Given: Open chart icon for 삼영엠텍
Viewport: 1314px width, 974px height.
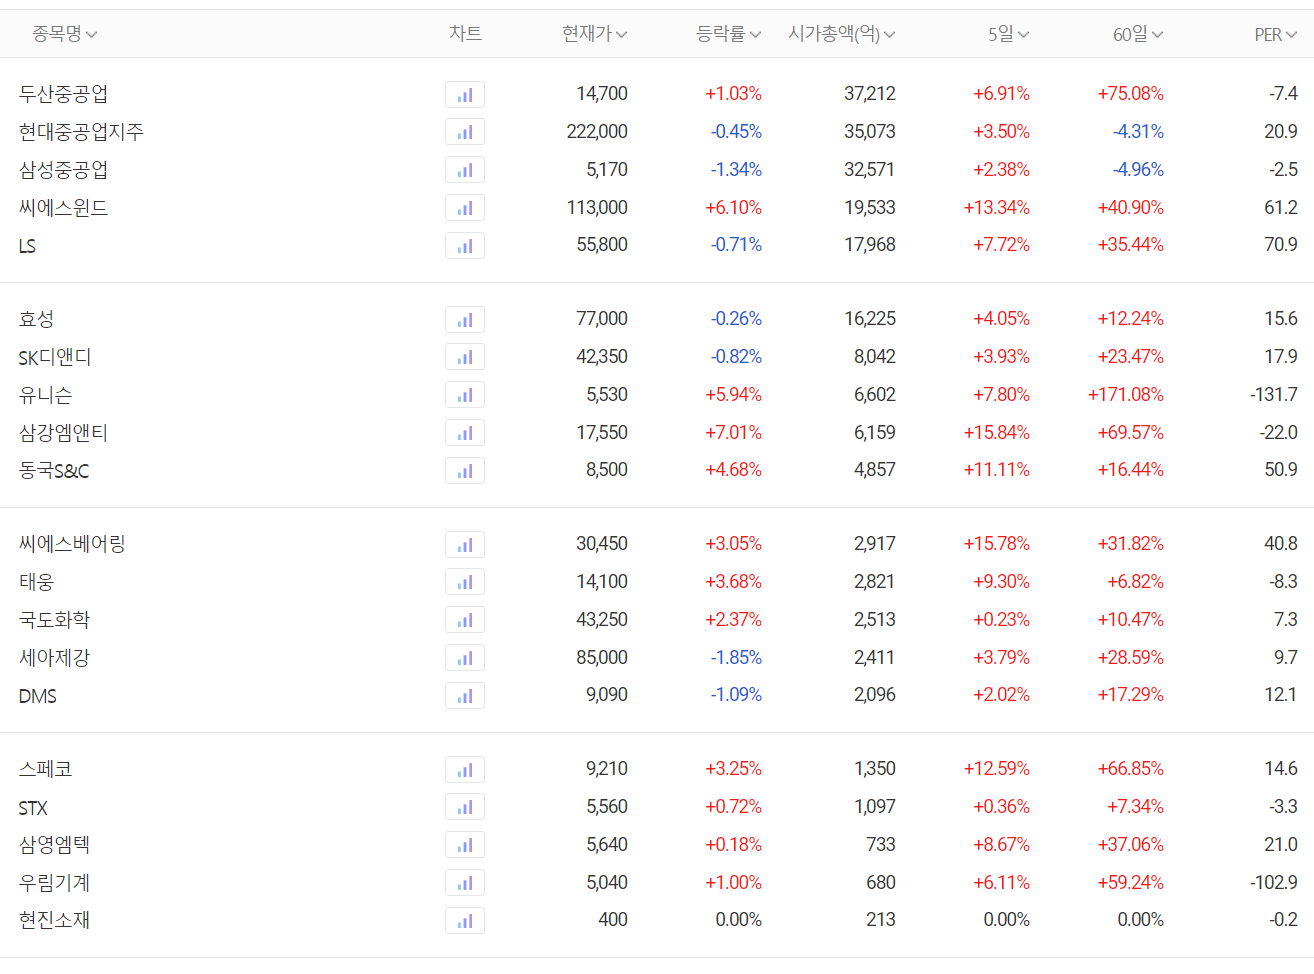Looking at the screenshot, I should (x=465, y=845).
